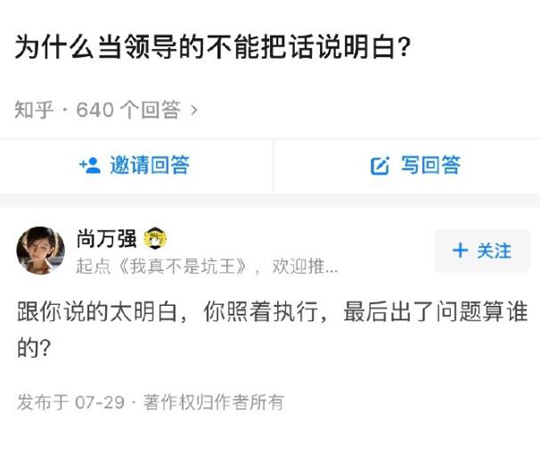Image resolution: width=540 pixels, height=462 pixels.
Task: Open the answer text starting 跟你说的太明白
Action: point(272,329)
